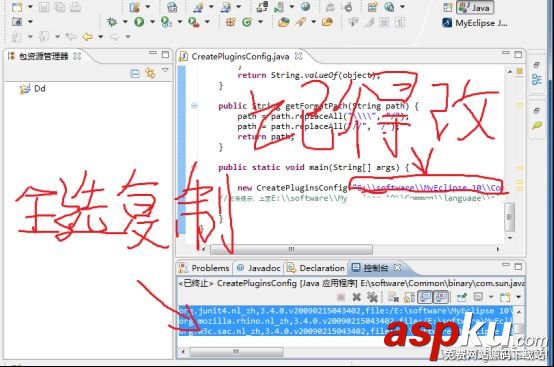Open the Debug dropdown arrow

click(x=125, y=22)
